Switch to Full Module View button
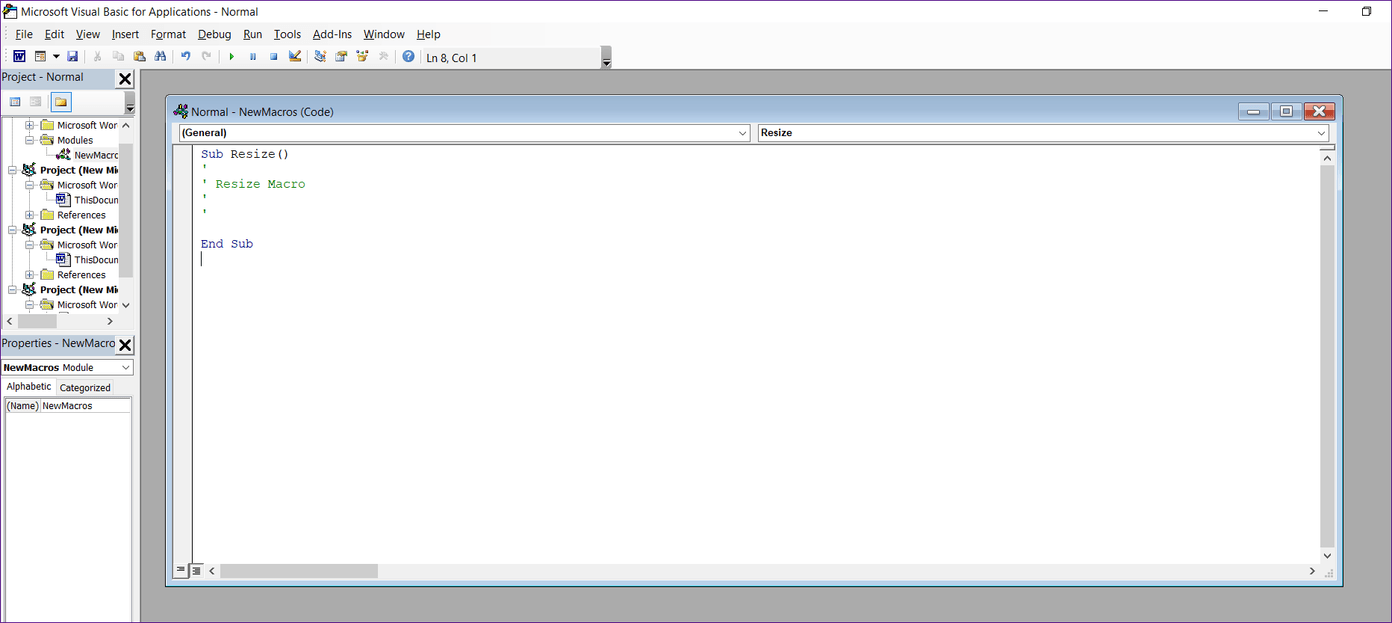Image resolution: width=1392 pixels, height=623 pixels. [196, 570]
